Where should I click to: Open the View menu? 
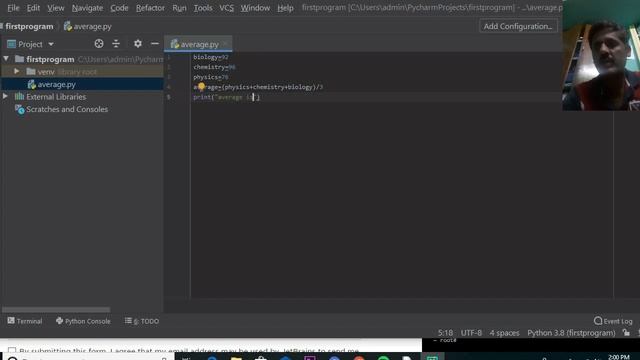[x=56, y=8]
